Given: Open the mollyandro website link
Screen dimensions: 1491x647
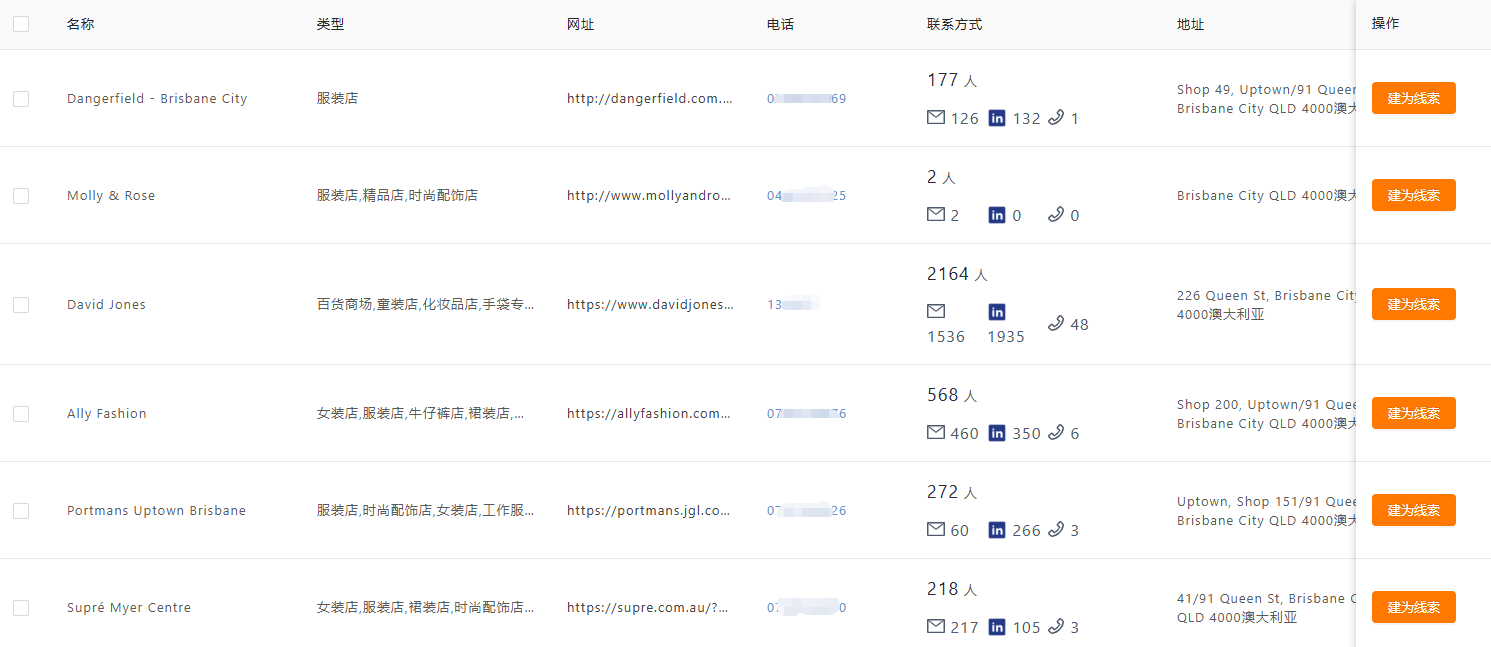Looking at the screenshot, I should [x=650, y=196].
